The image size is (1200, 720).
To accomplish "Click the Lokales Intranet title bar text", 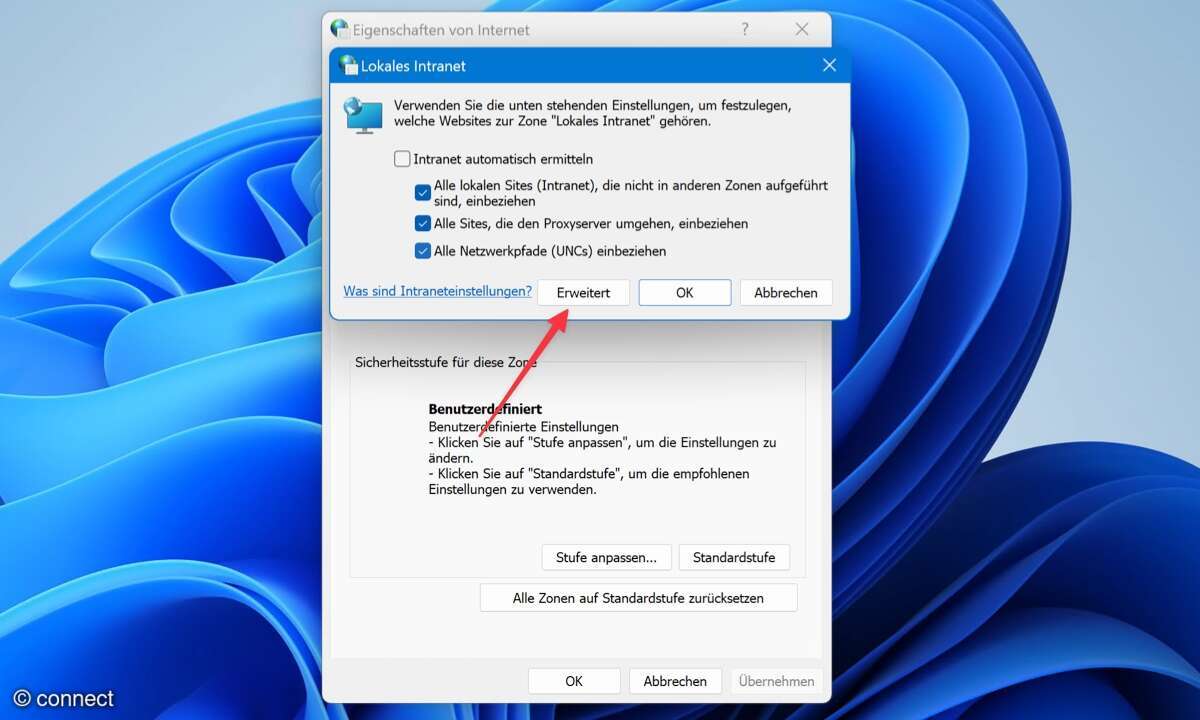I will [413, 66].
